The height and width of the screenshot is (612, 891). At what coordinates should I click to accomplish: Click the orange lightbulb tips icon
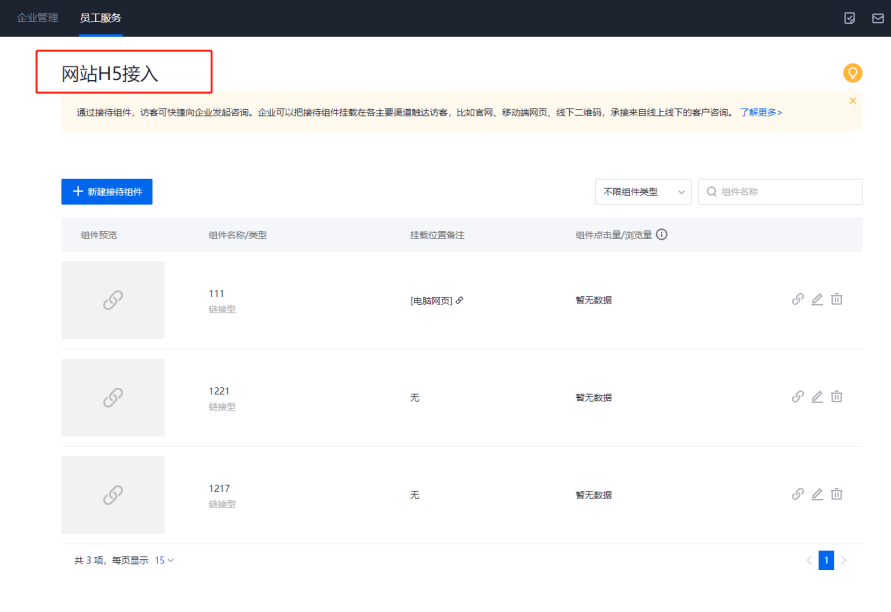click(x=852, y=73)
